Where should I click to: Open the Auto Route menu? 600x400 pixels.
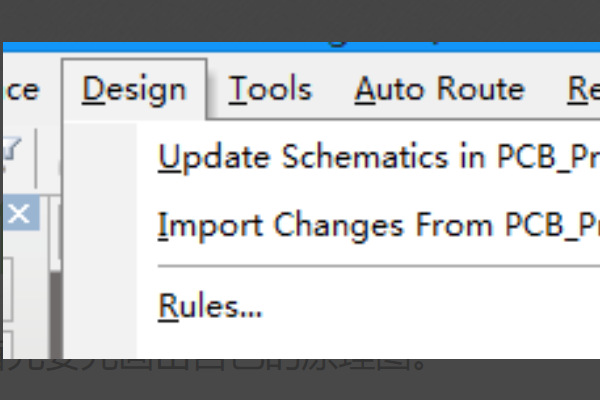(439, 90)
